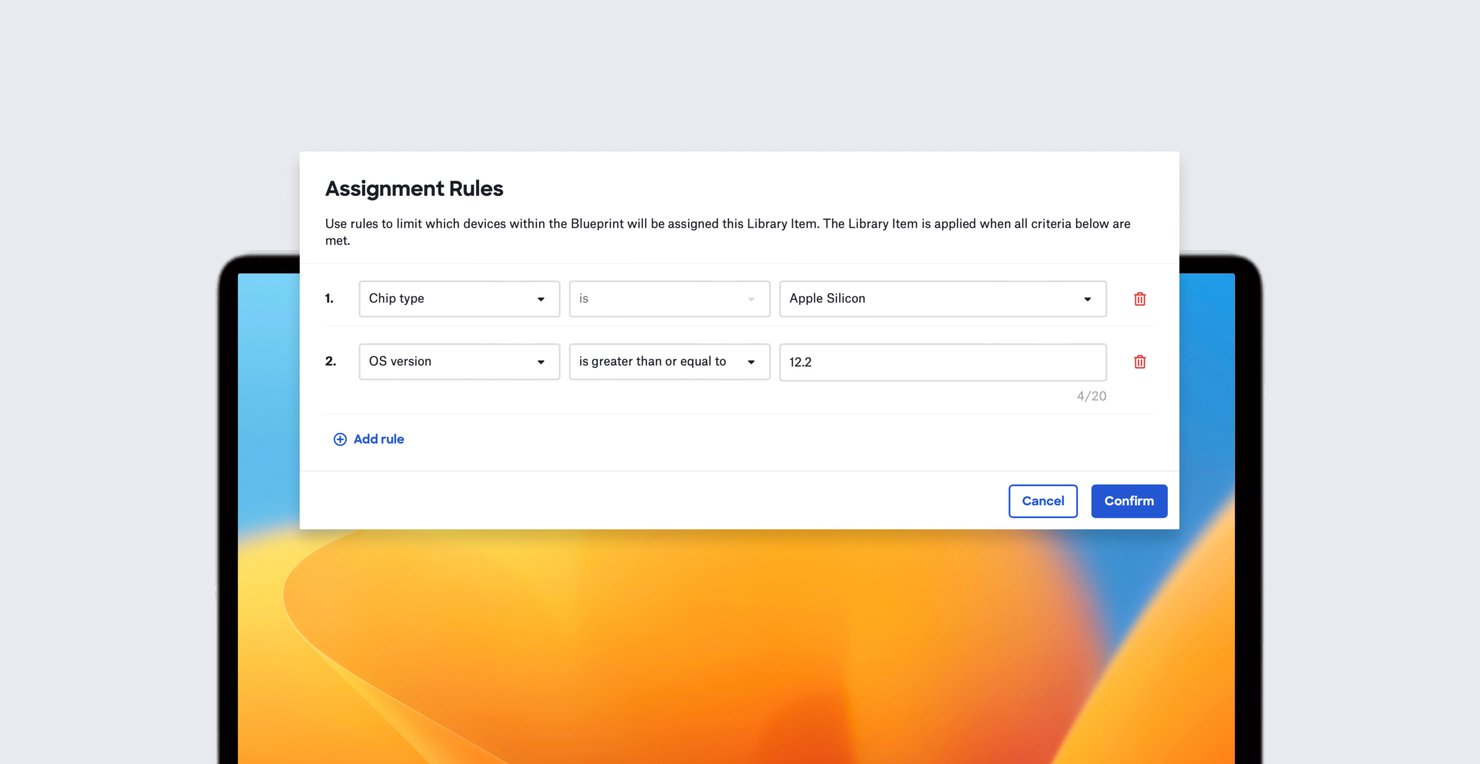
Task: Click the rule number '2.' label
Action: (x=331, y=361)
